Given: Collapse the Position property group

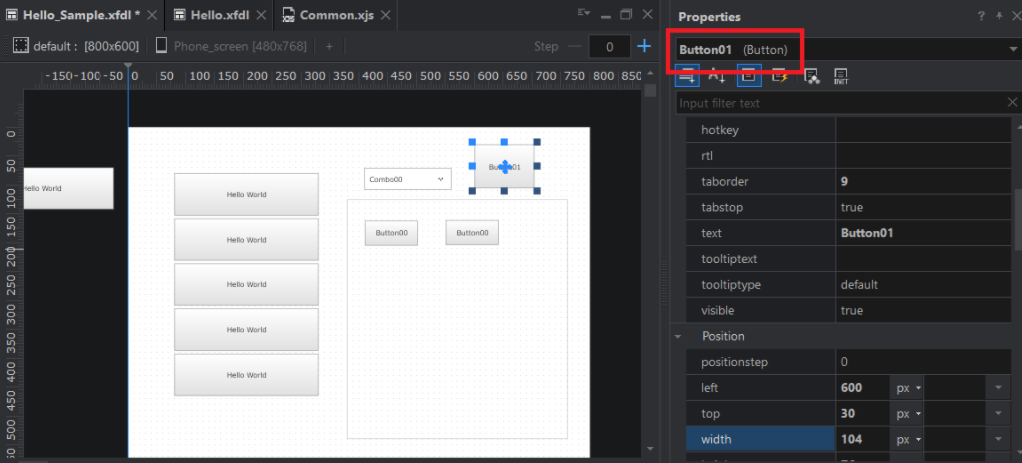Looking at the screenshot, I should point(679,337).
